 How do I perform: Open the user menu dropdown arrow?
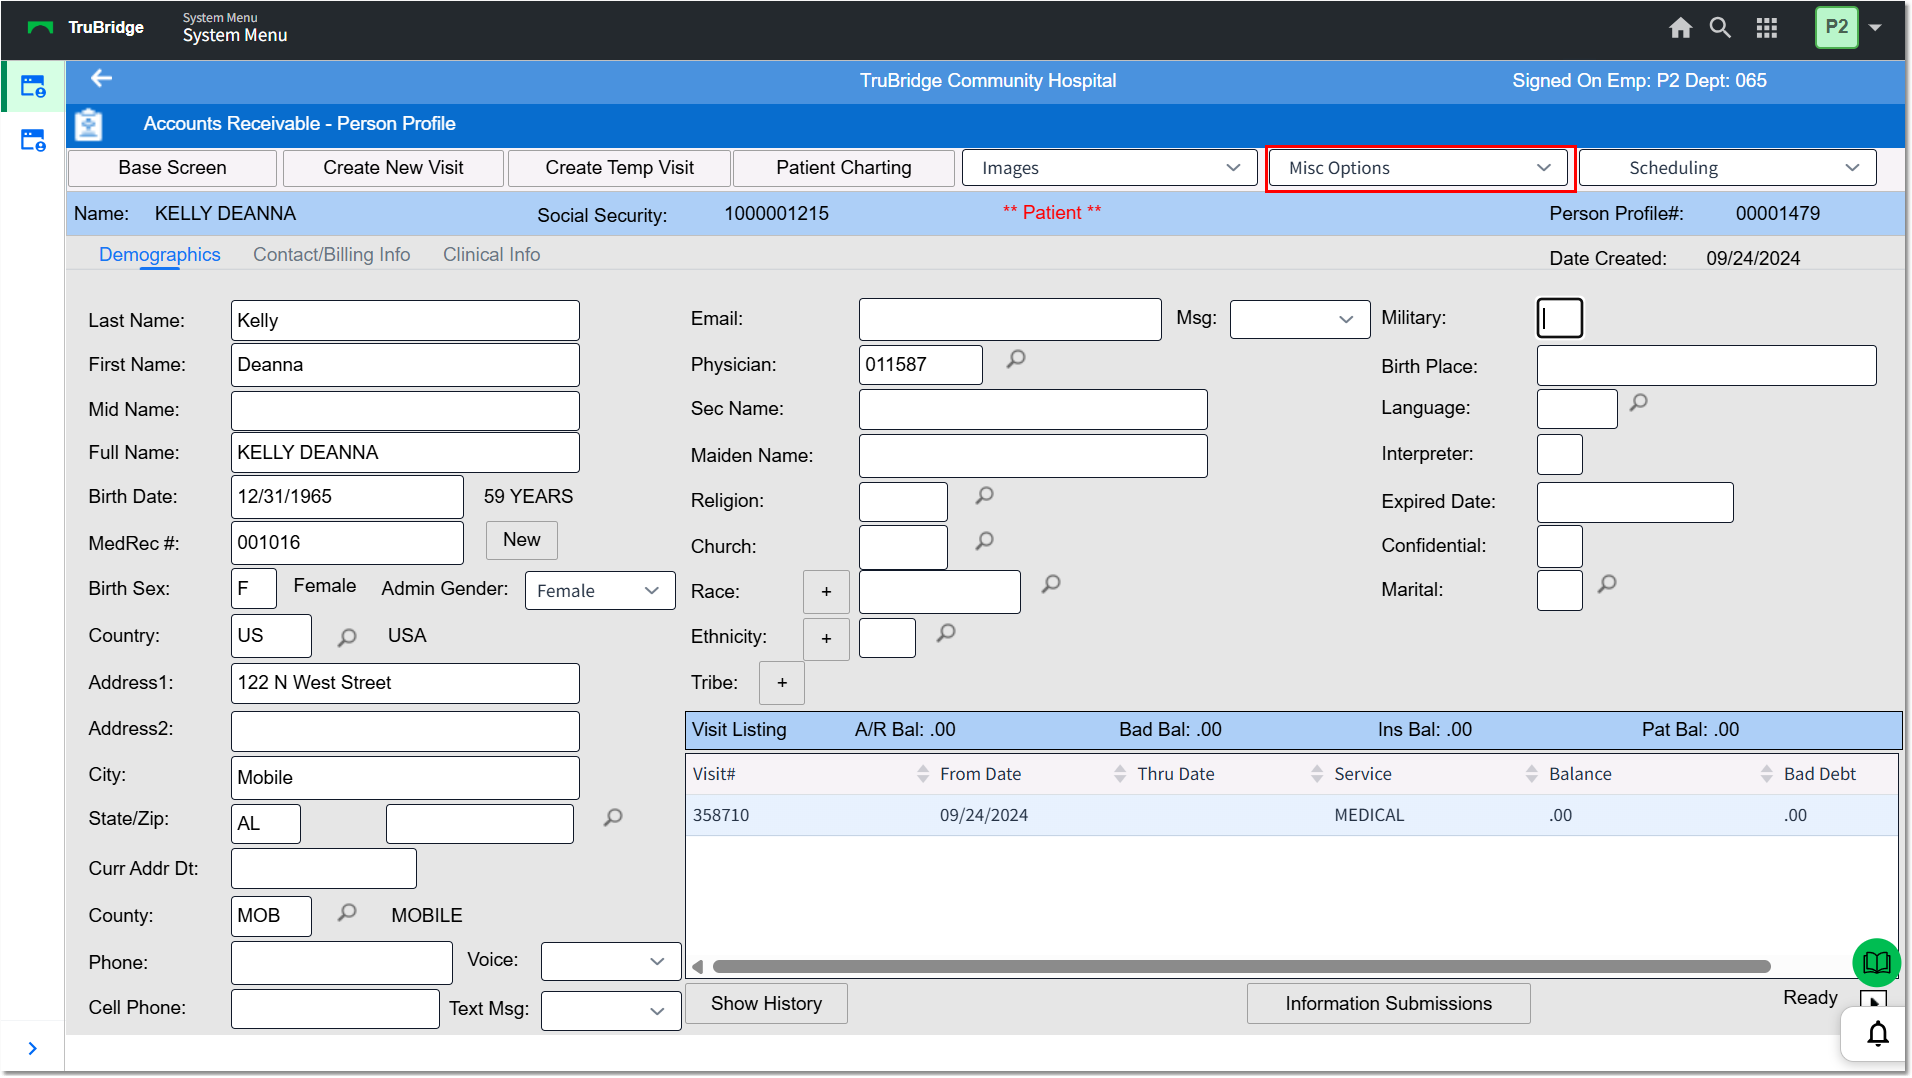pos(1875,28)
